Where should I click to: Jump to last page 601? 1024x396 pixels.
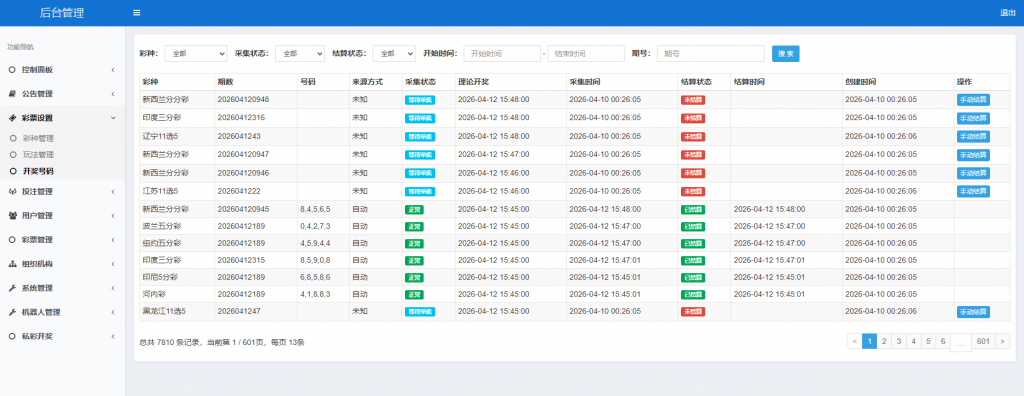(x=983, y=341)
